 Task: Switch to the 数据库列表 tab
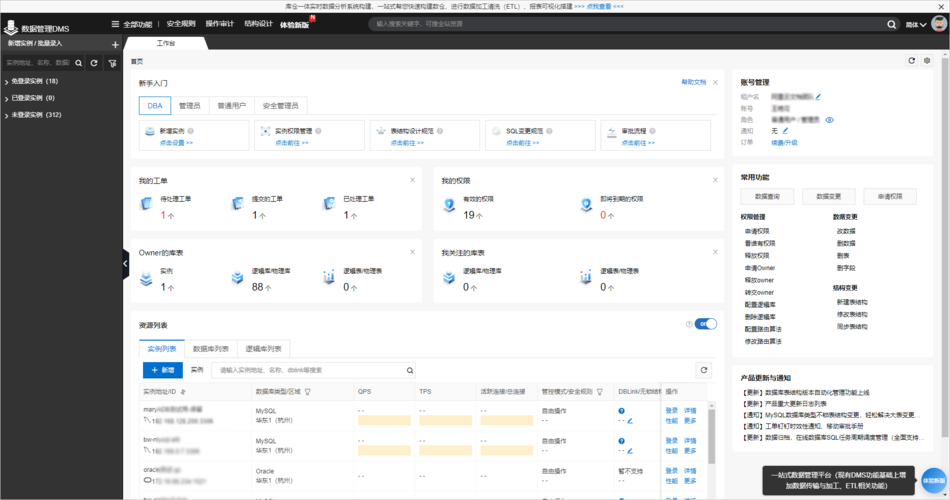[211, 349]
